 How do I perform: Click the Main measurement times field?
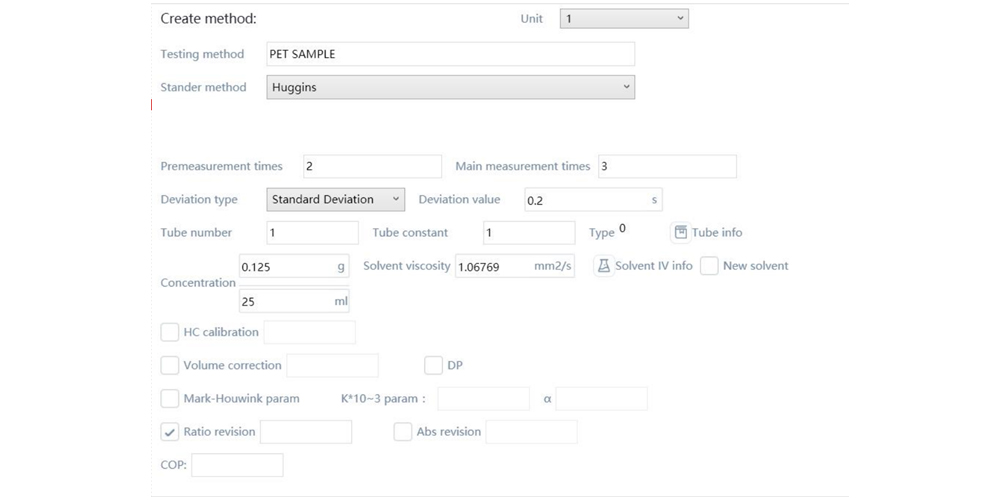666,166
